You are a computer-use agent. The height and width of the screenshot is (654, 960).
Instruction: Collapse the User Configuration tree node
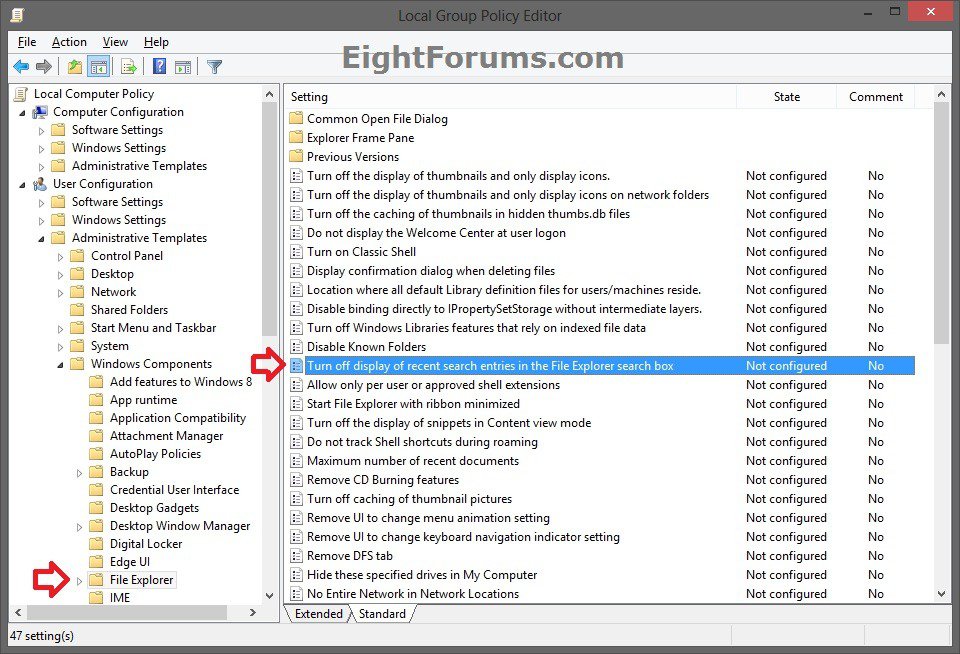[23, 185]
